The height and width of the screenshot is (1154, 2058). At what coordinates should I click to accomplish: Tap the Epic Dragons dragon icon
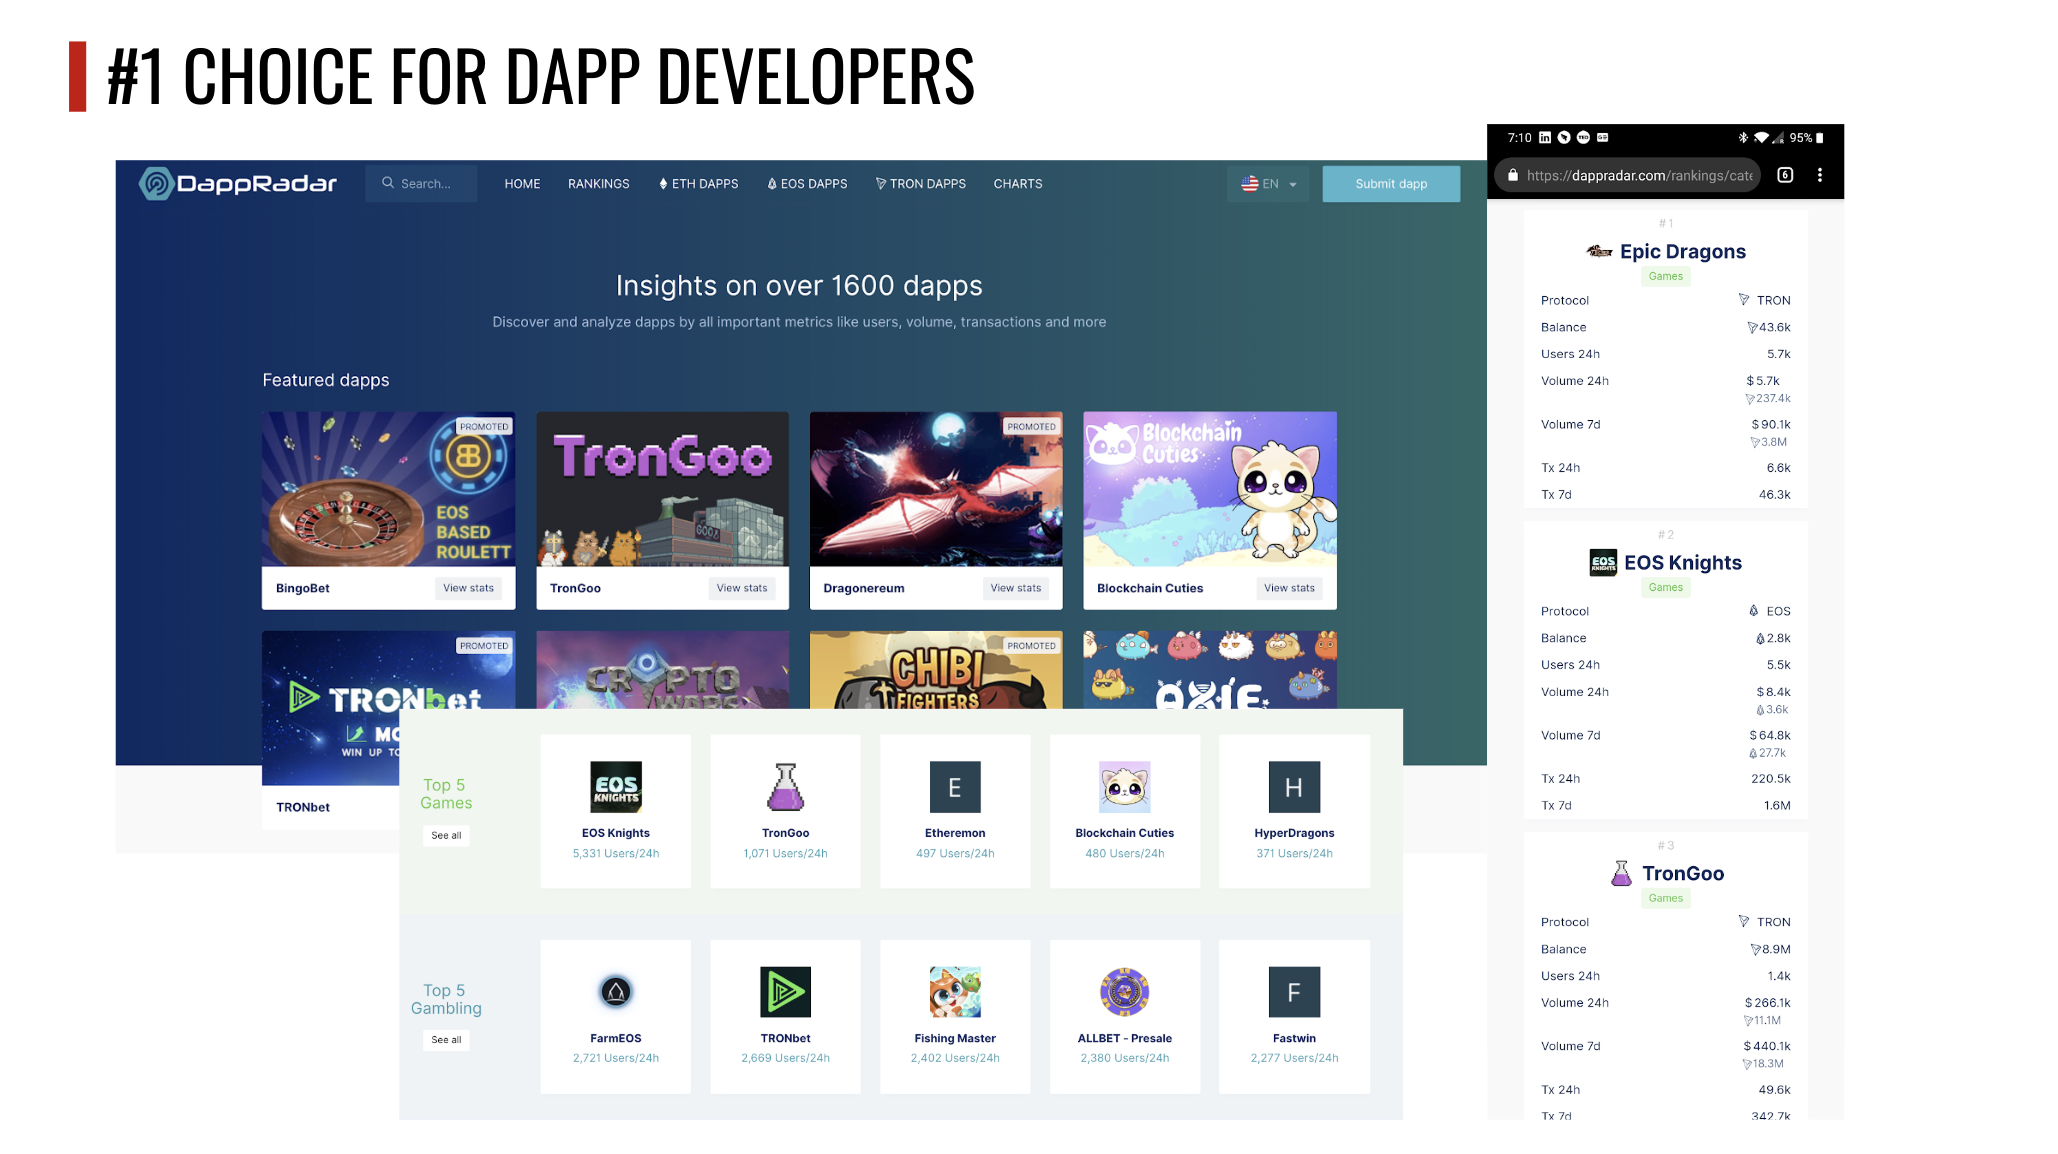point(1599,252)
